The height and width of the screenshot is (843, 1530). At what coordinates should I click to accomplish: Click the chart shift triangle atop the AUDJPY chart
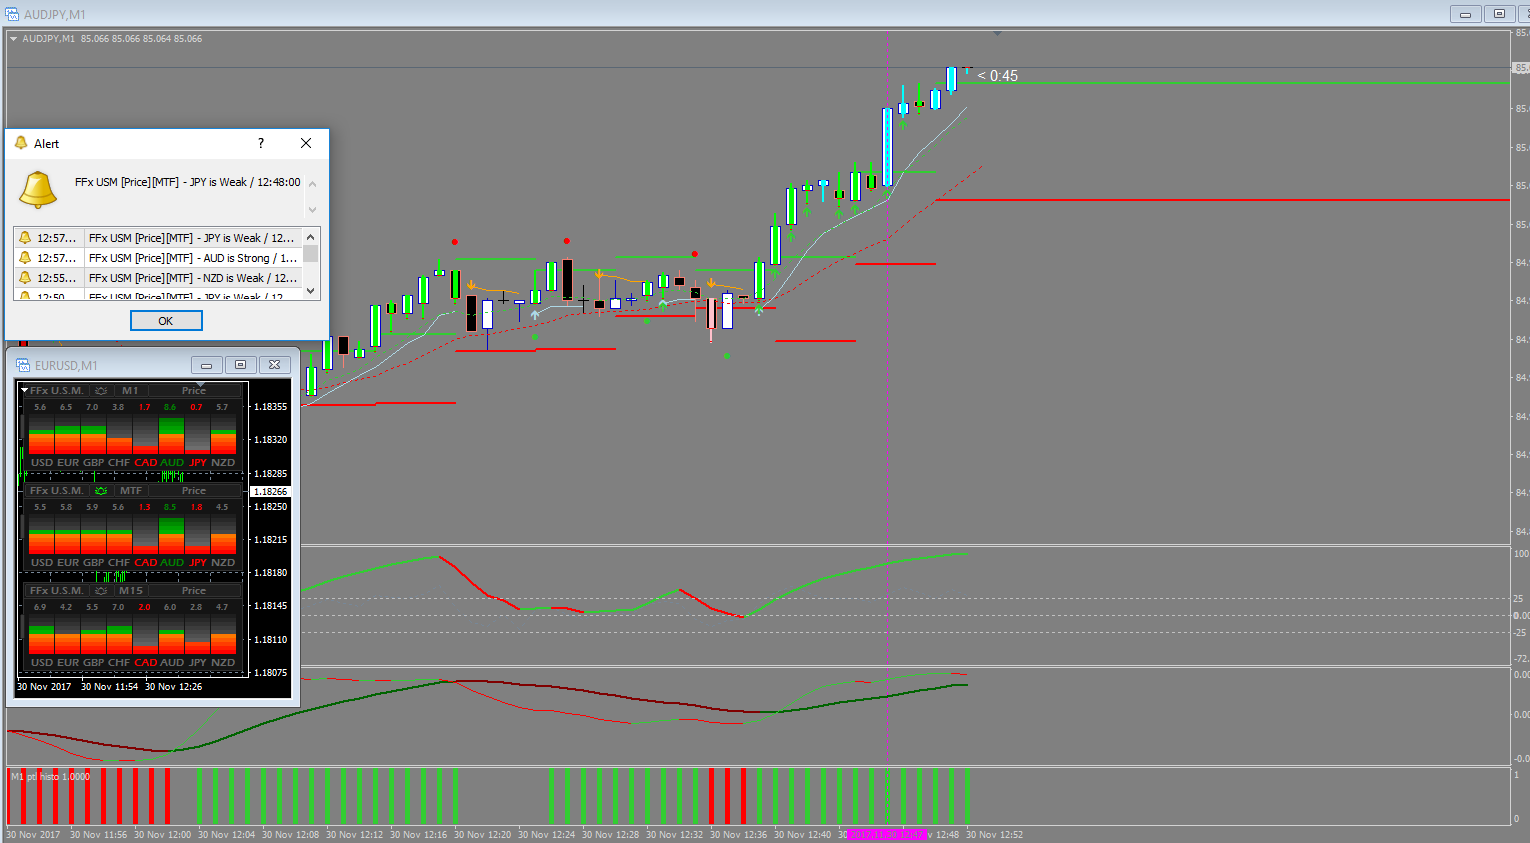(x=997, y=33)
